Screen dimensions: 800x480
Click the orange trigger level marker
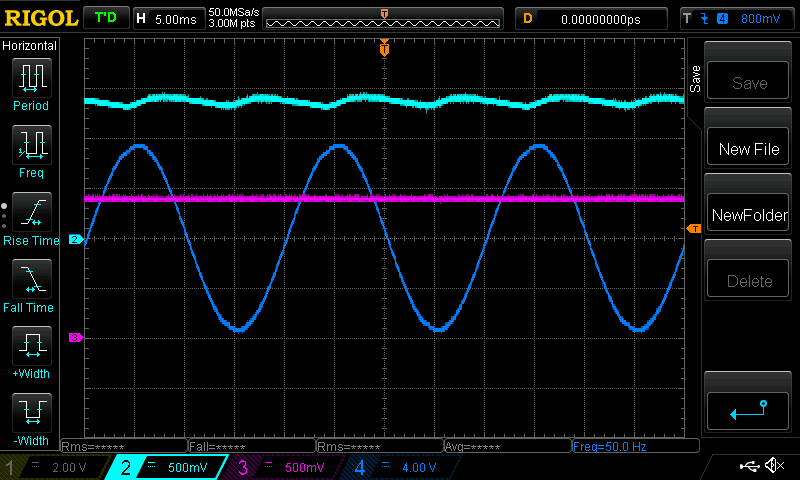(693, 230)
